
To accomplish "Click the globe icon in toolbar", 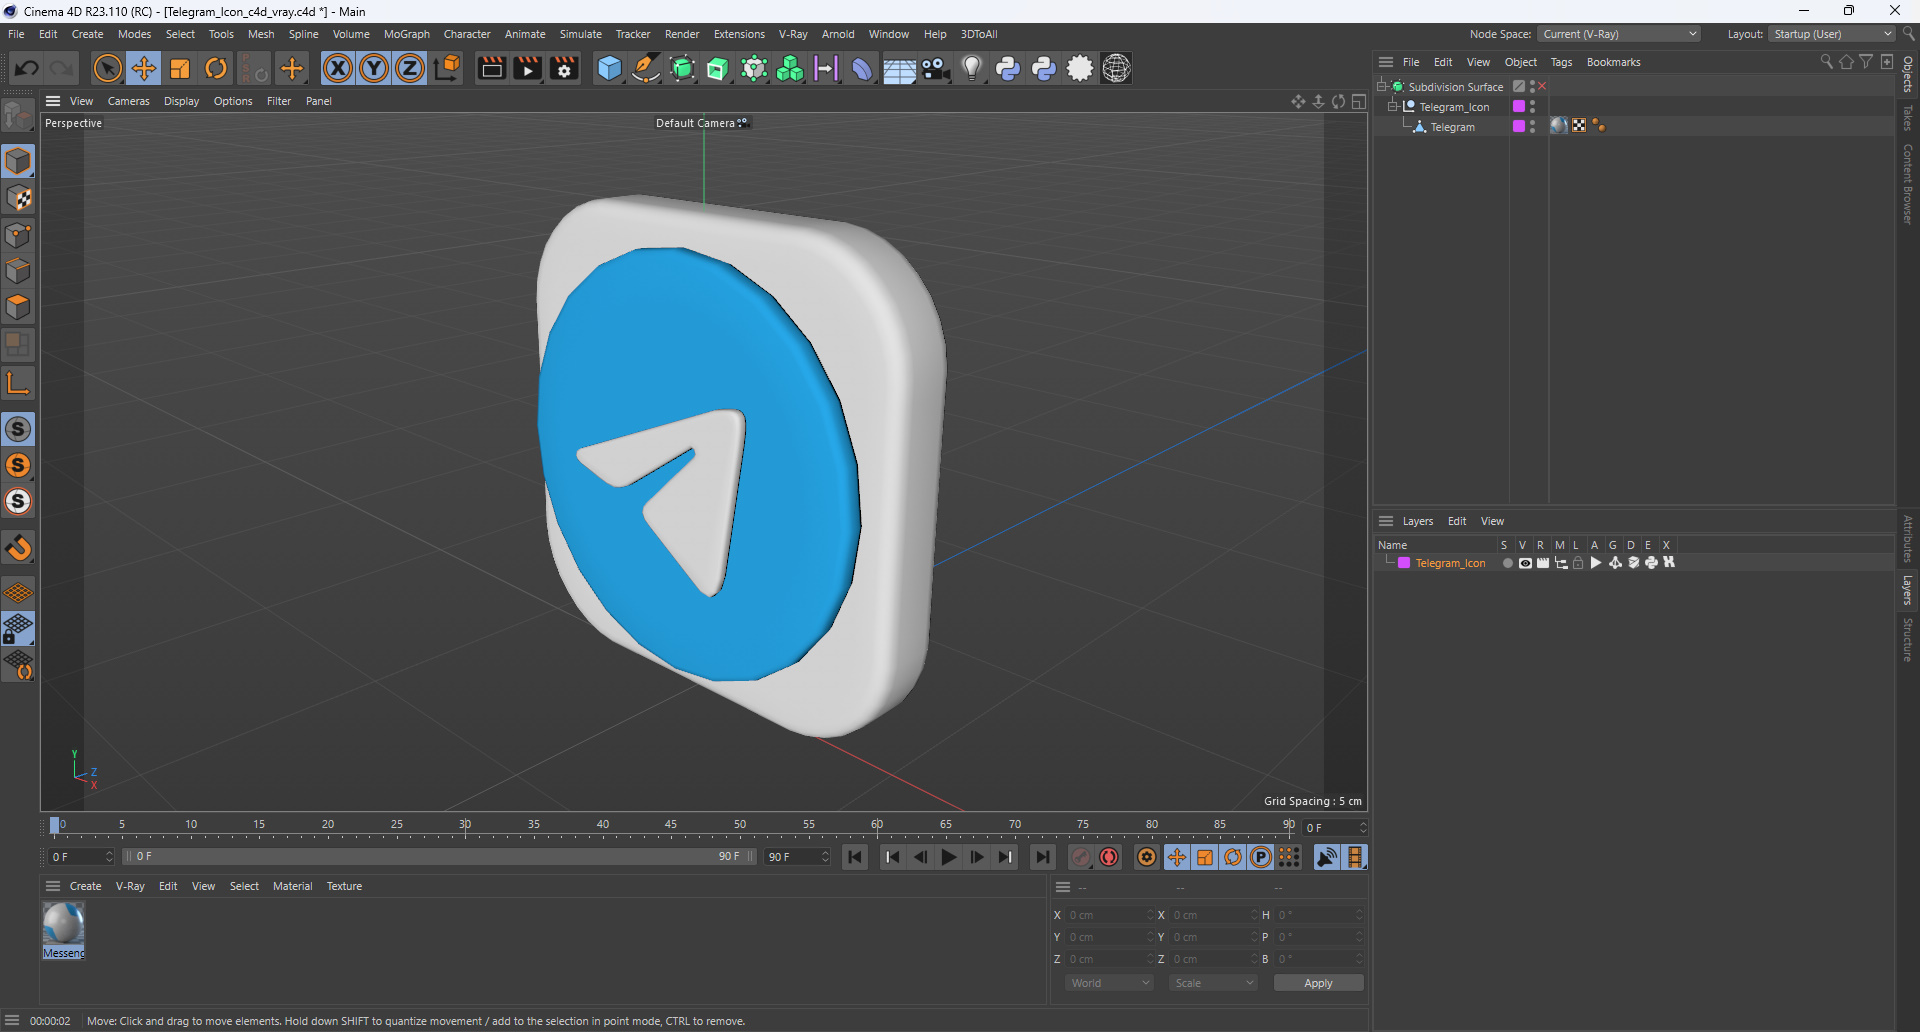I will [1116, 68].
